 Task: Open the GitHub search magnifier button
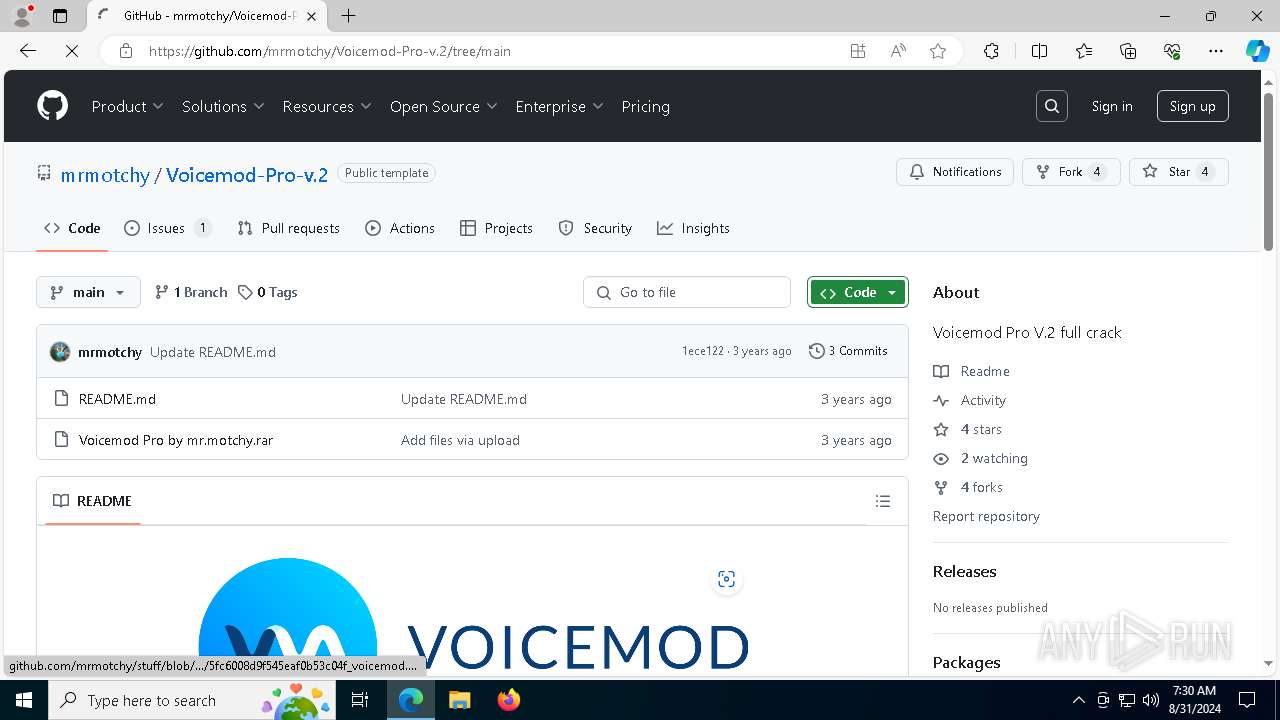1052,106
